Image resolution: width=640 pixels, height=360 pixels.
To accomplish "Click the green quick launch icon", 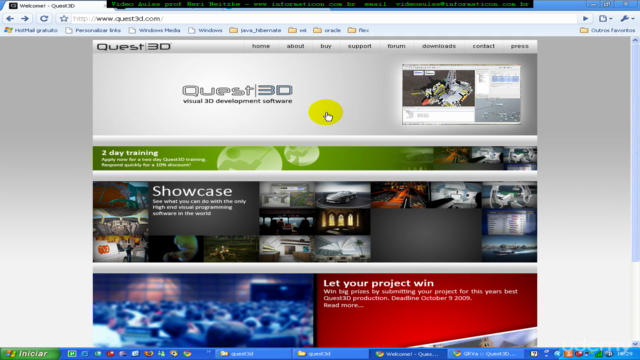I will (x=72, y=353).
